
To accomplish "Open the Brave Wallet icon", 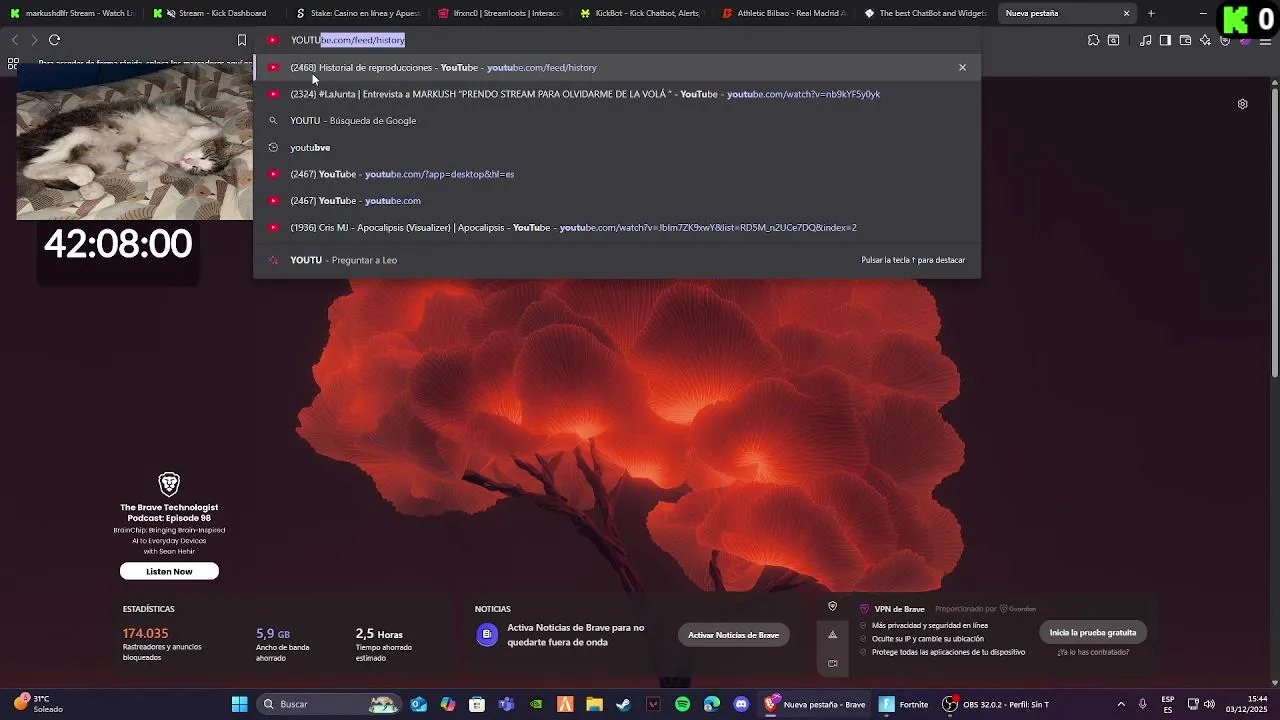I will pyautogui.click(x=1185, y=40).
